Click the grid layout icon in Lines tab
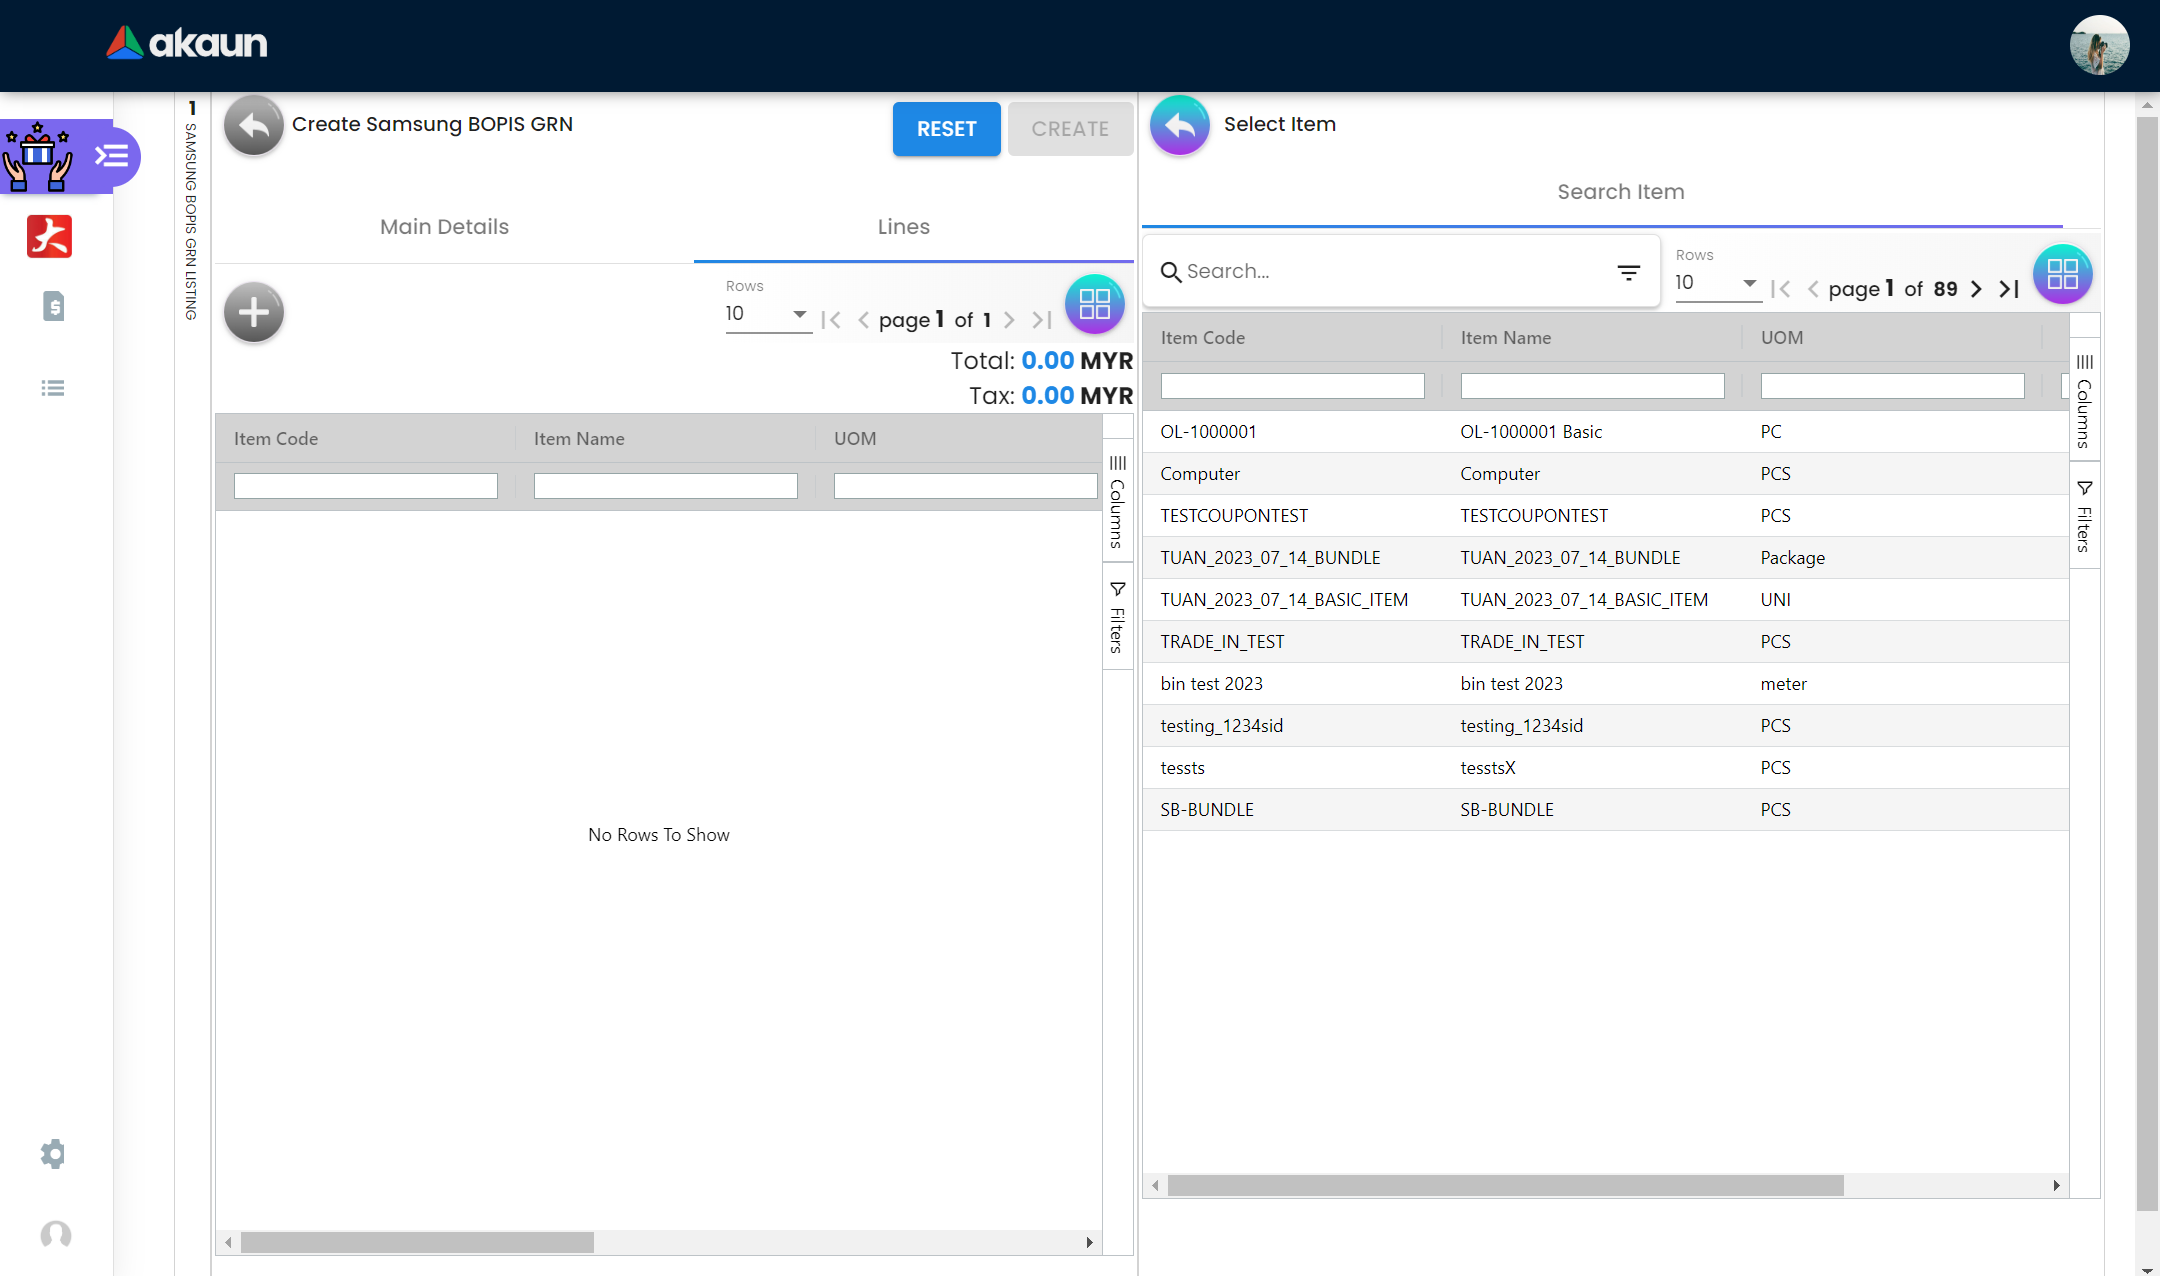The height and width of the screenshot is (1276, 2160). pos(1094,304)
